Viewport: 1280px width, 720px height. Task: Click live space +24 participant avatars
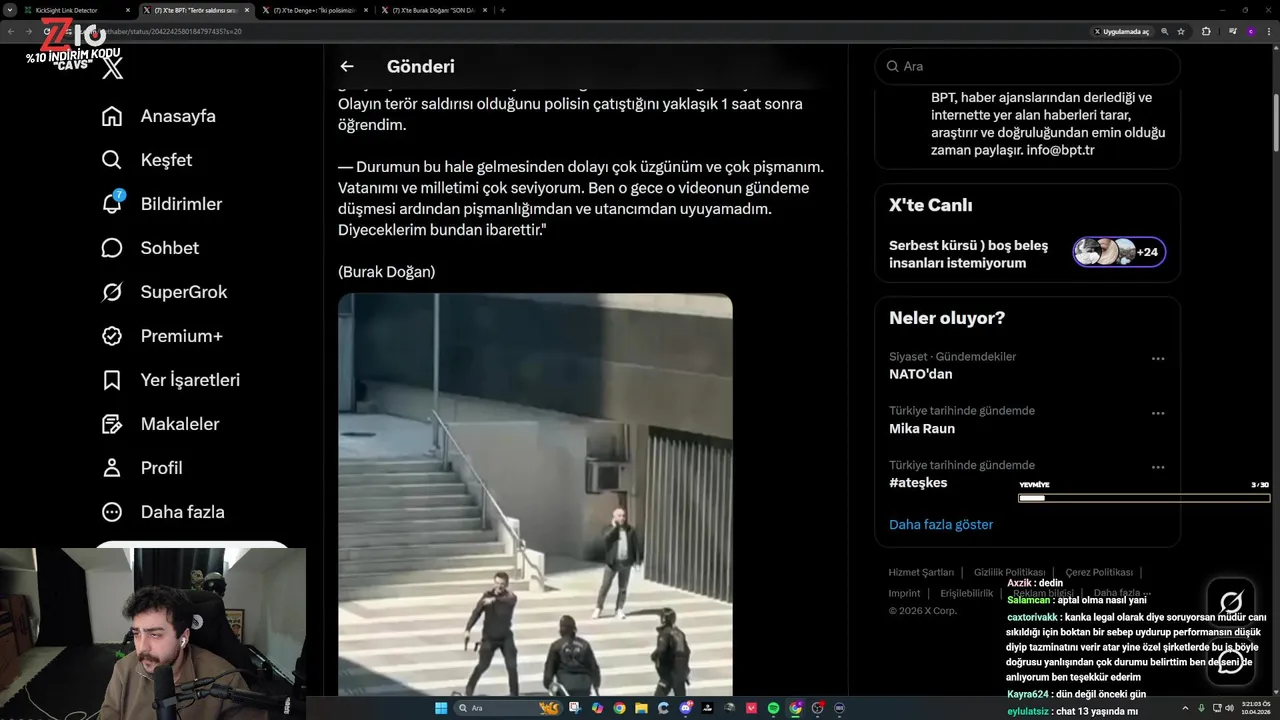click(x=1119, y=252)
